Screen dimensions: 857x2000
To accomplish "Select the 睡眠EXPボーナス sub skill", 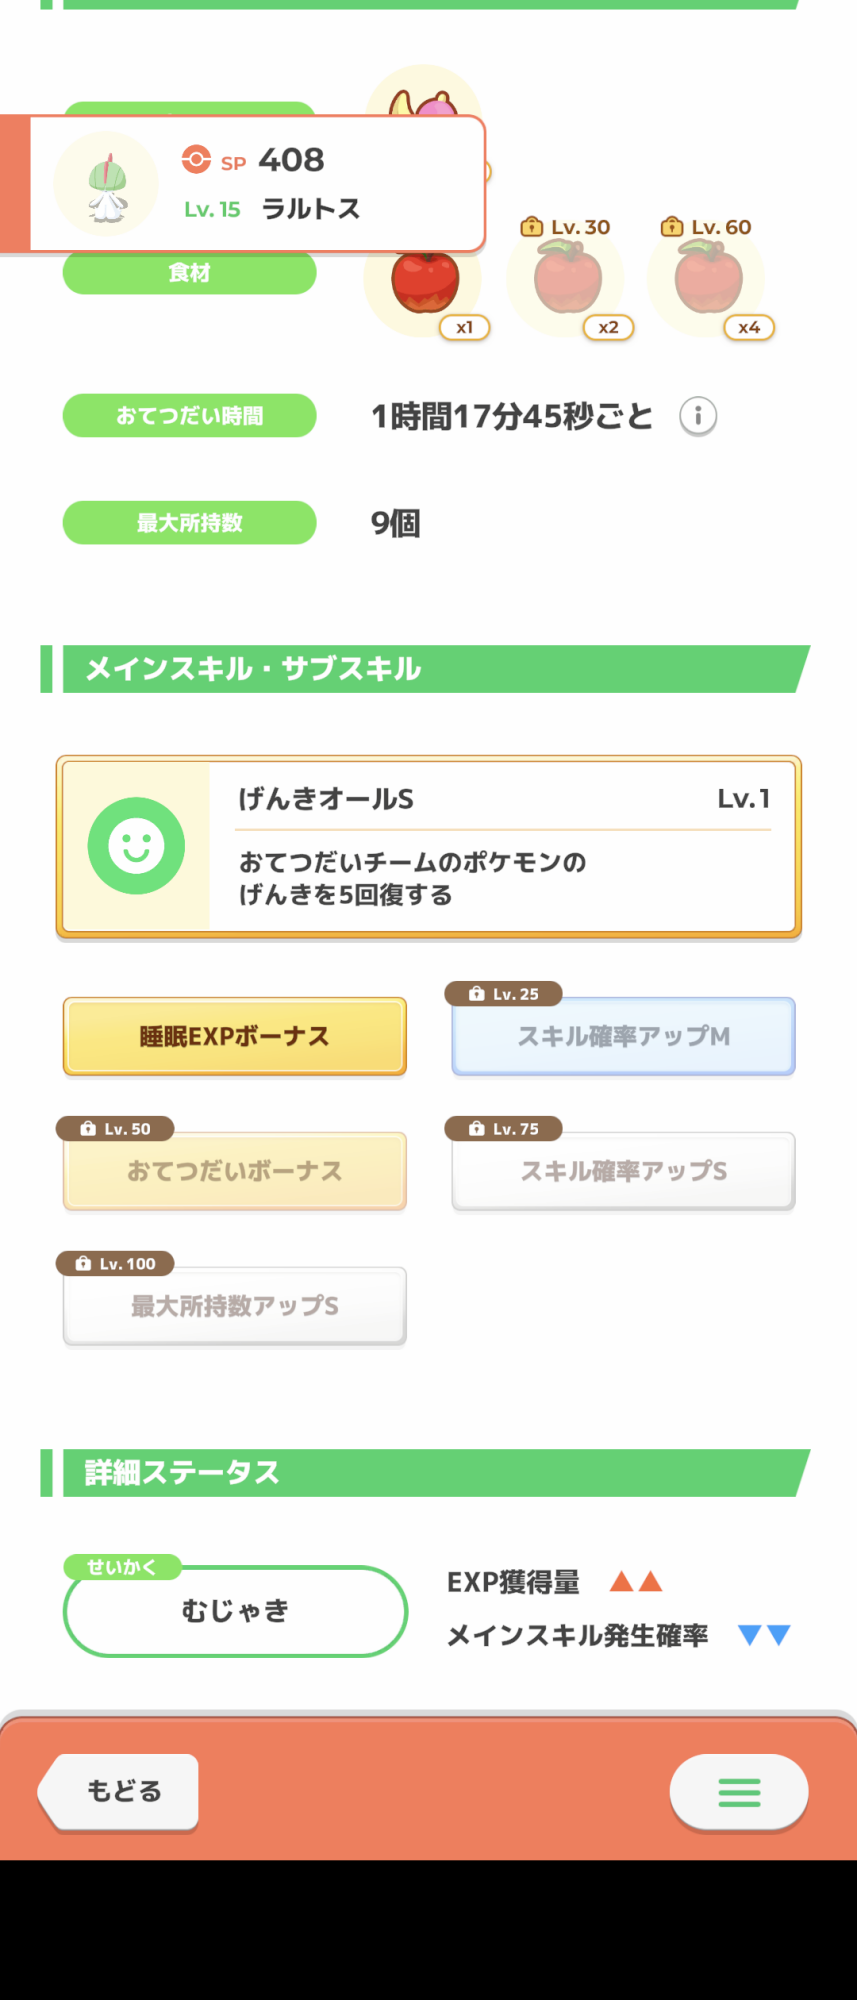I will tap(235, 1036).
